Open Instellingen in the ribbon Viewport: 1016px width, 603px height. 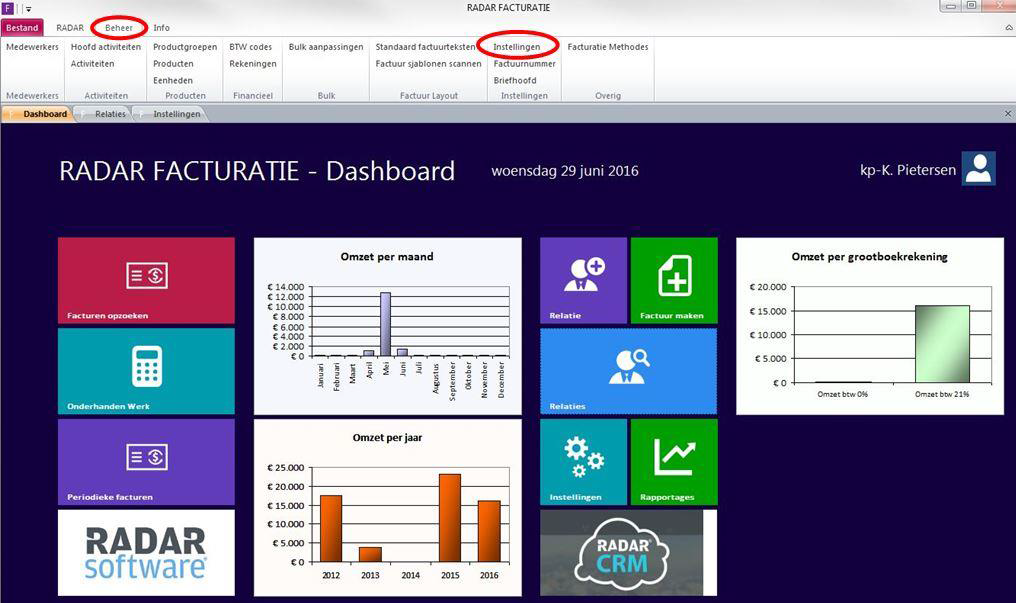click(516, 47)
